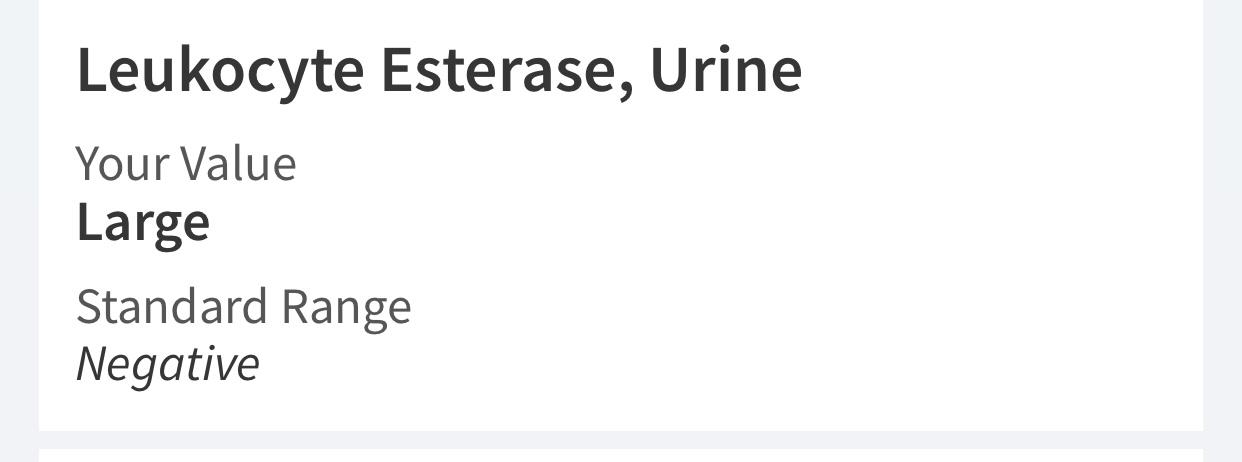The image size is (1242, 462).
Task: Click the gray gap between result cards
Action: [x=620, y=440]
